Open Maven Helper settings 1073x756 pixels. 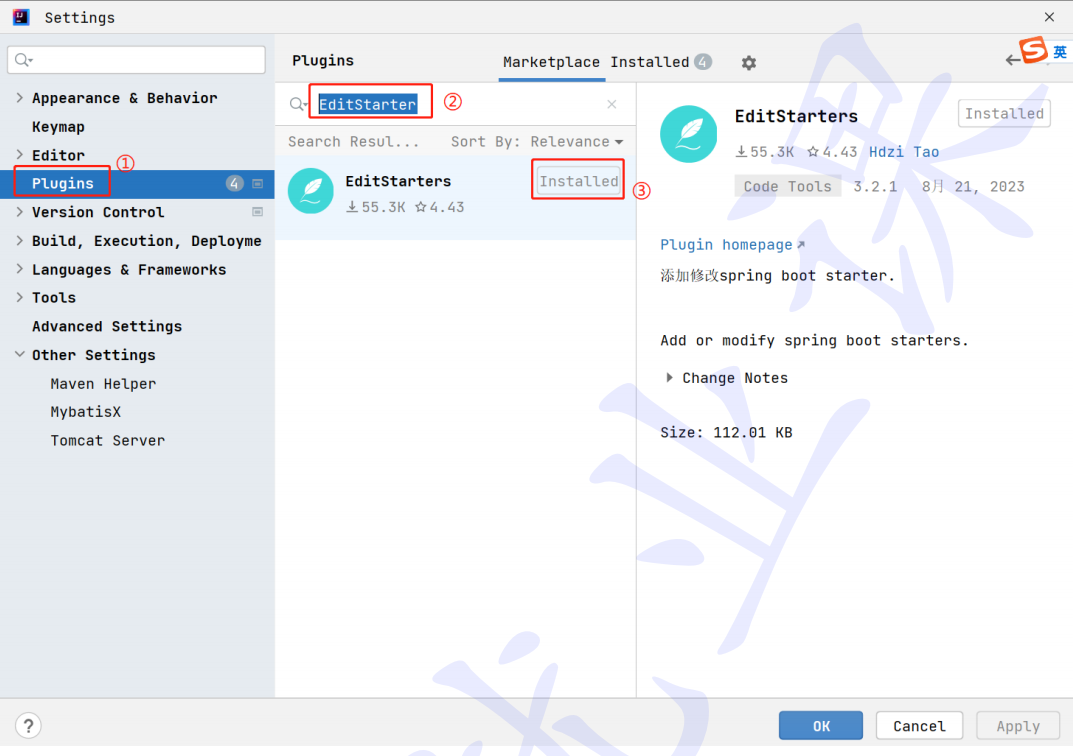(103, 384)
